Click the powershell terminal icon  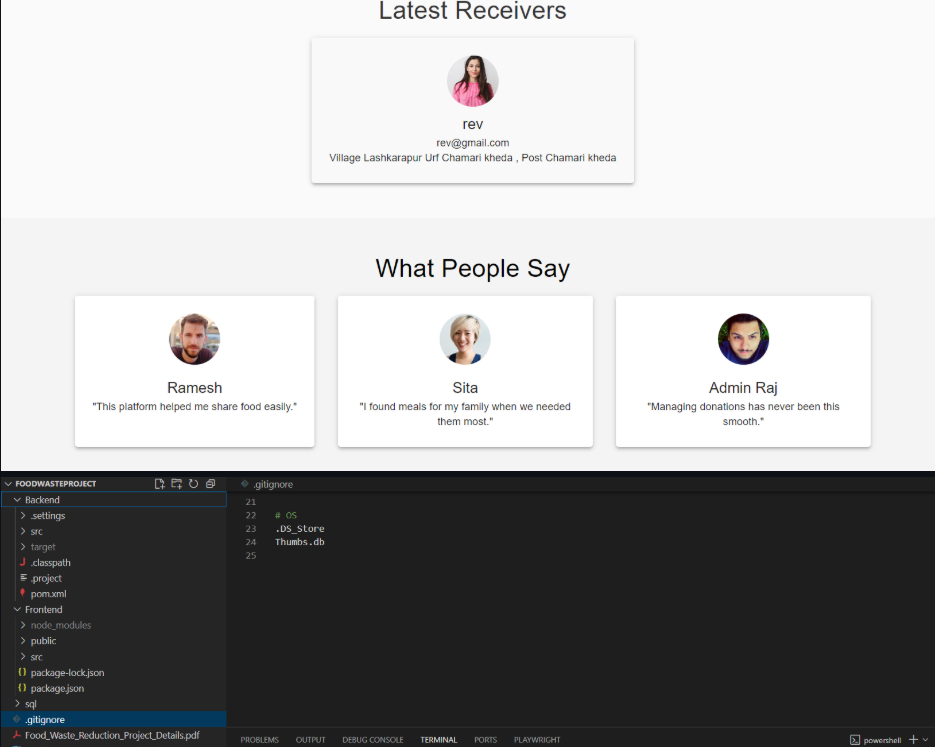pyautogui.click(x=855, y=740)
